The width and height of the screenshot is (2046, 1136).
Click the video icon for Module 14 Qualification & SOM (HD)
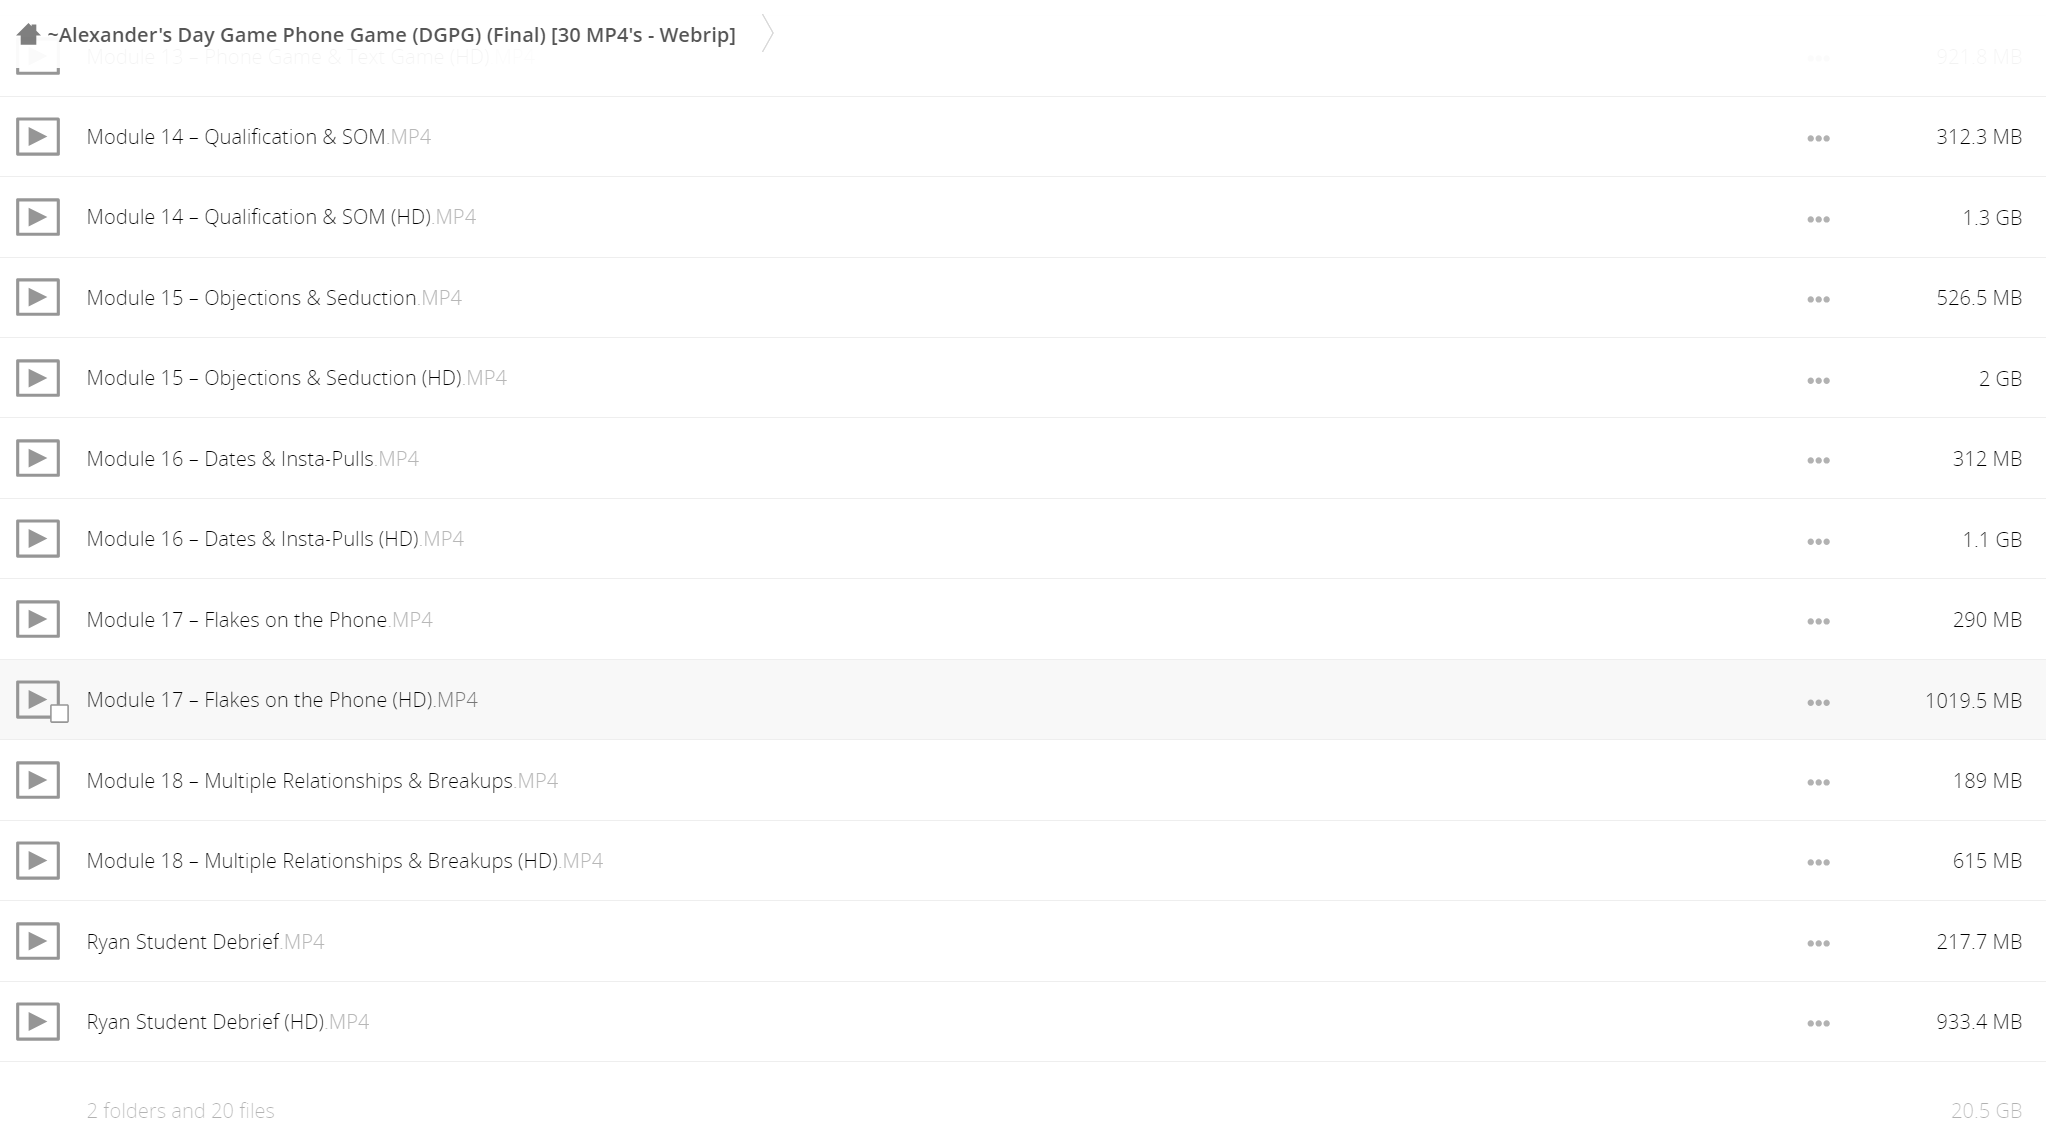click(x=38, y=217)
